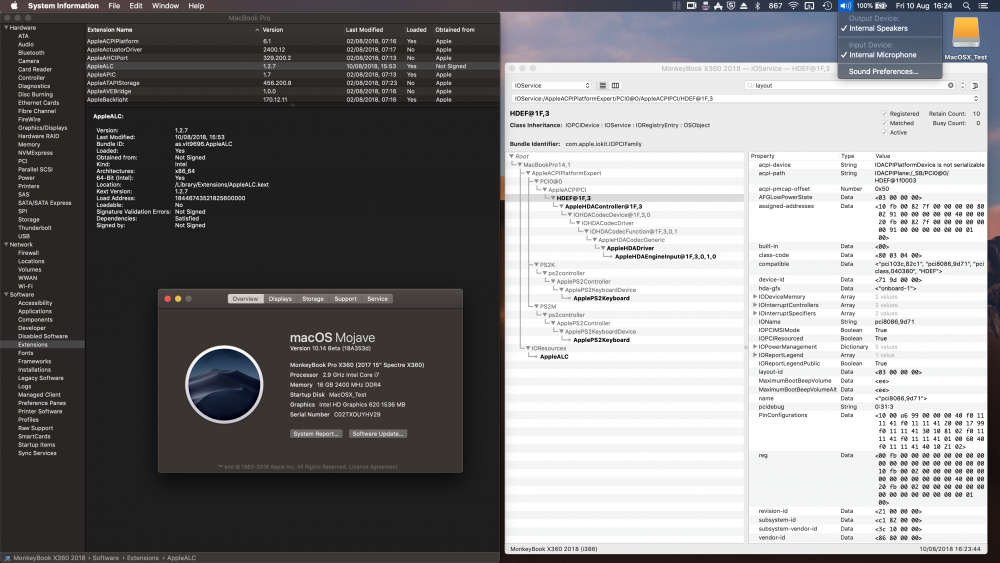Switch IORegistryExplorer to column view
This screenshot has height=563, width=1000.
pos(615,85)
